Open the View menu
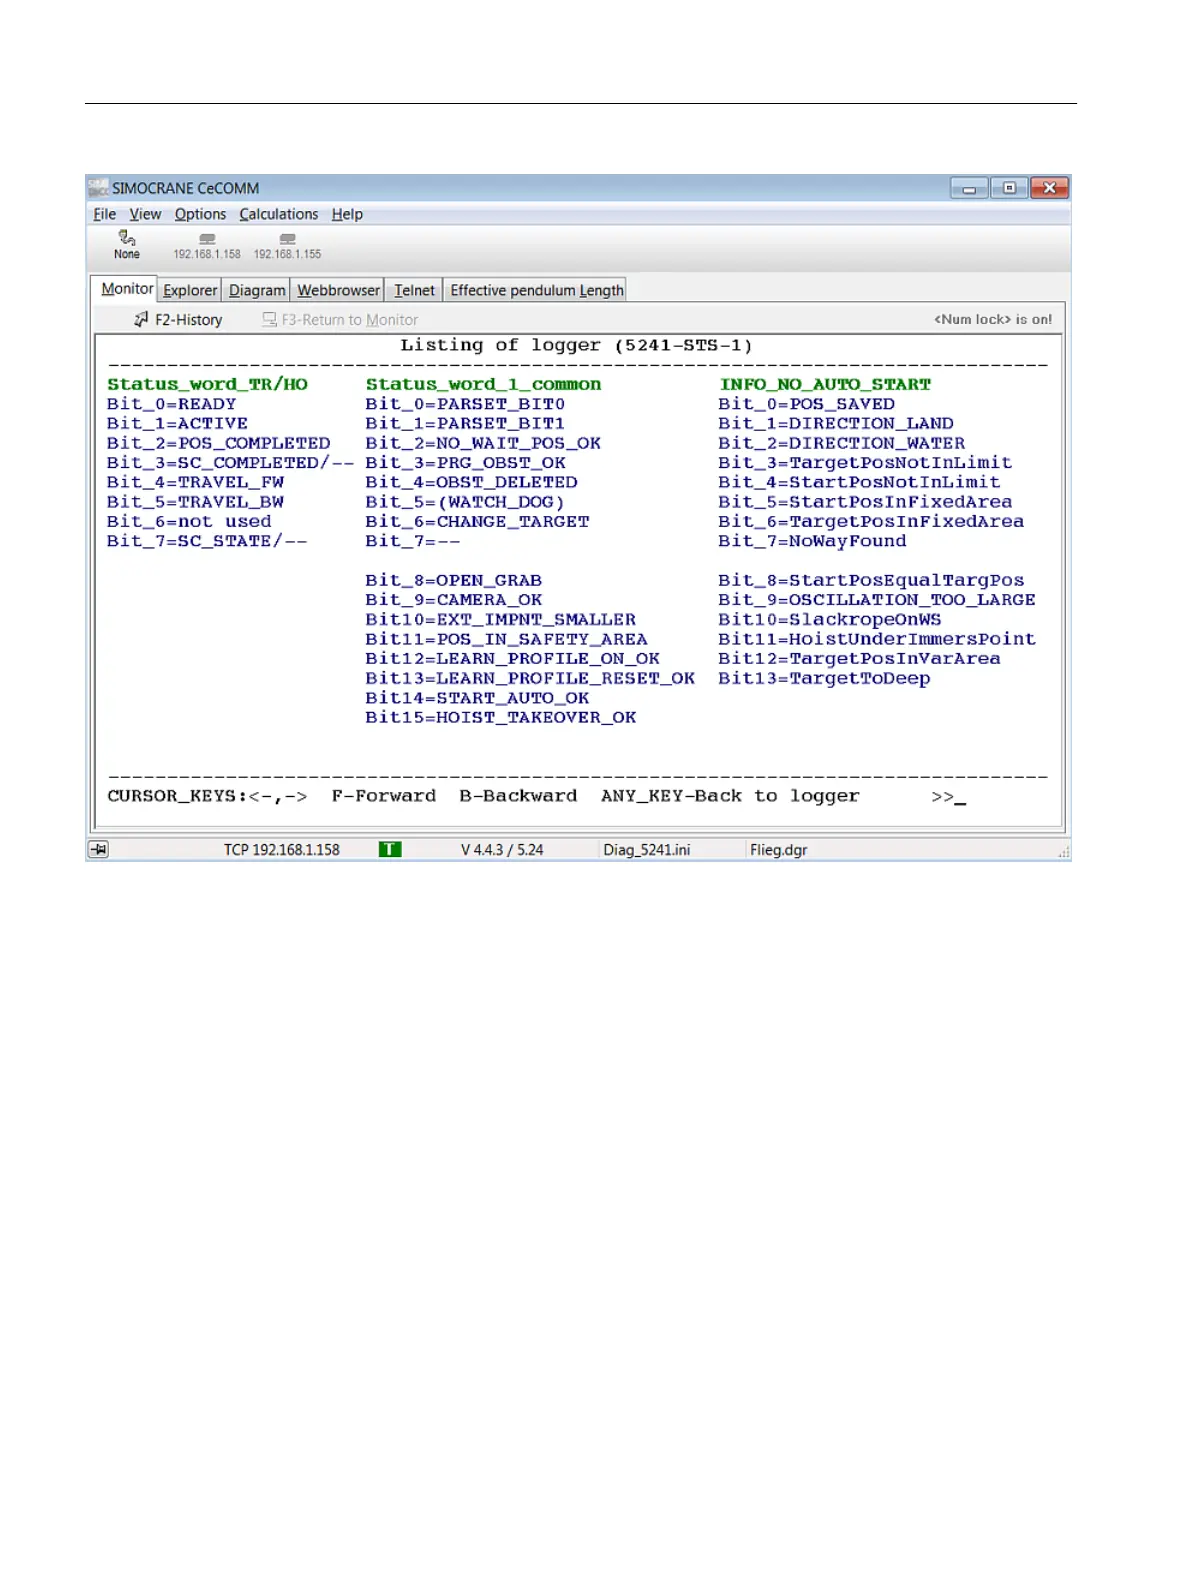The image size is (1191, 1587). [x=145, y=214]
